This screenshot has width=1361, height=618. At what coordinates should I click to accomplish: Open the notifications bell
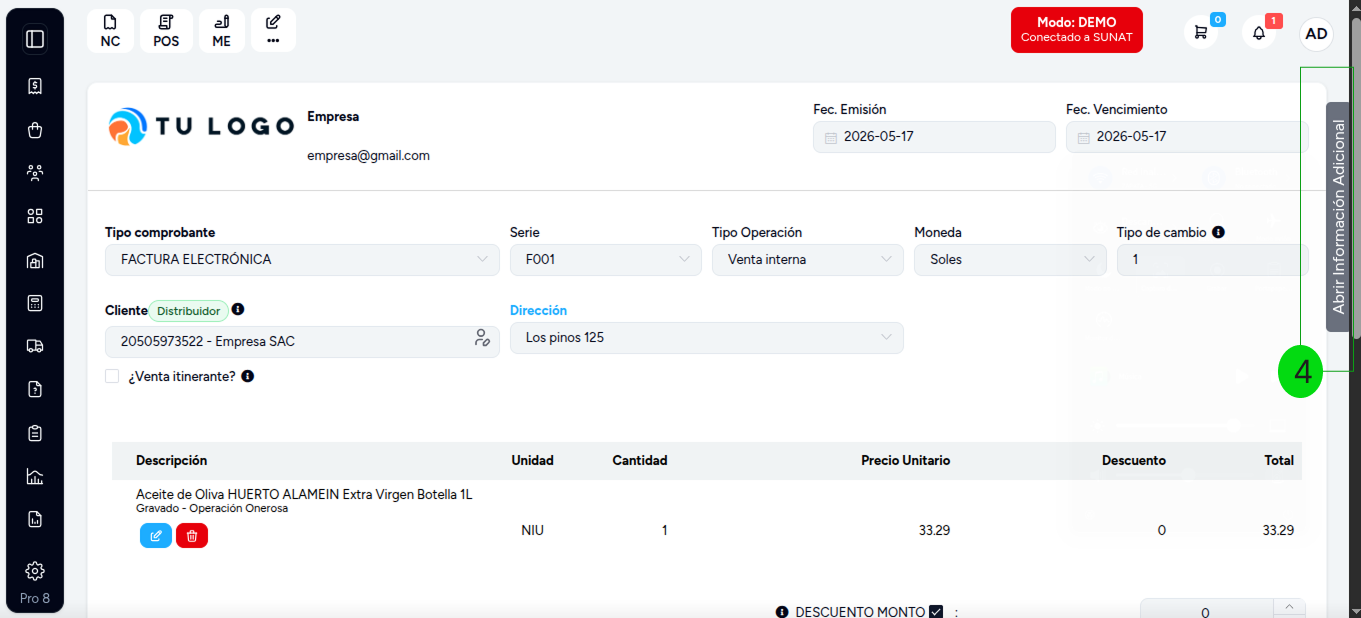click(1259, 32)
